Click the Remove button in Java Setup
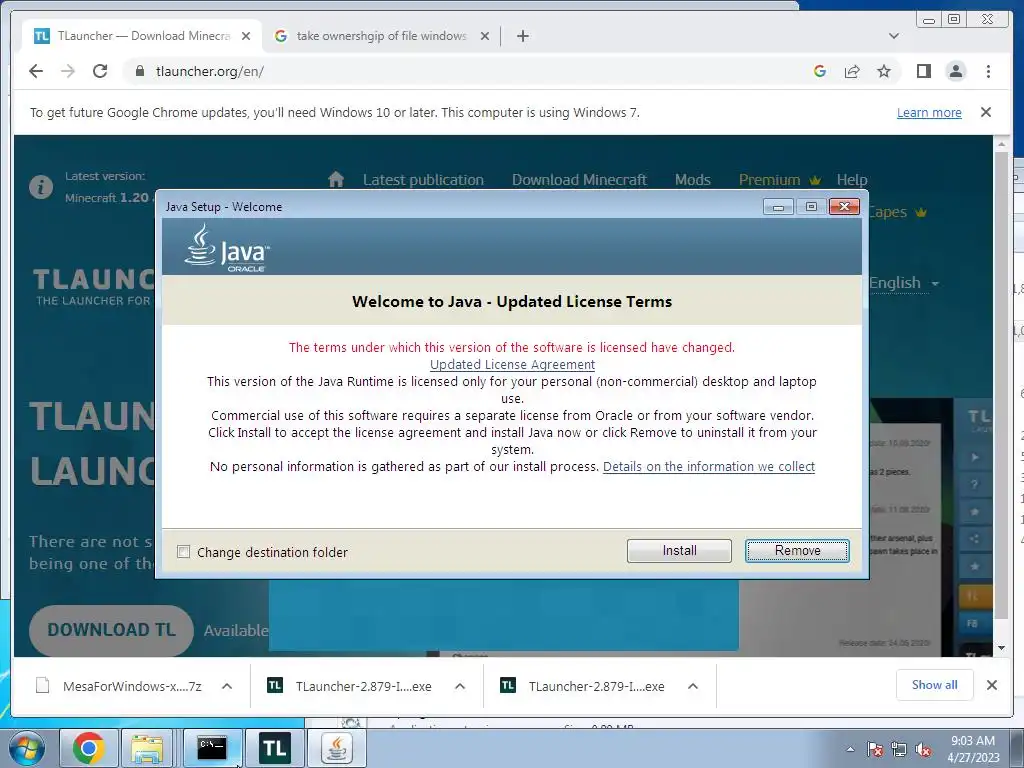The height and width of the screenshot is (768, 1024). [797, 551]
